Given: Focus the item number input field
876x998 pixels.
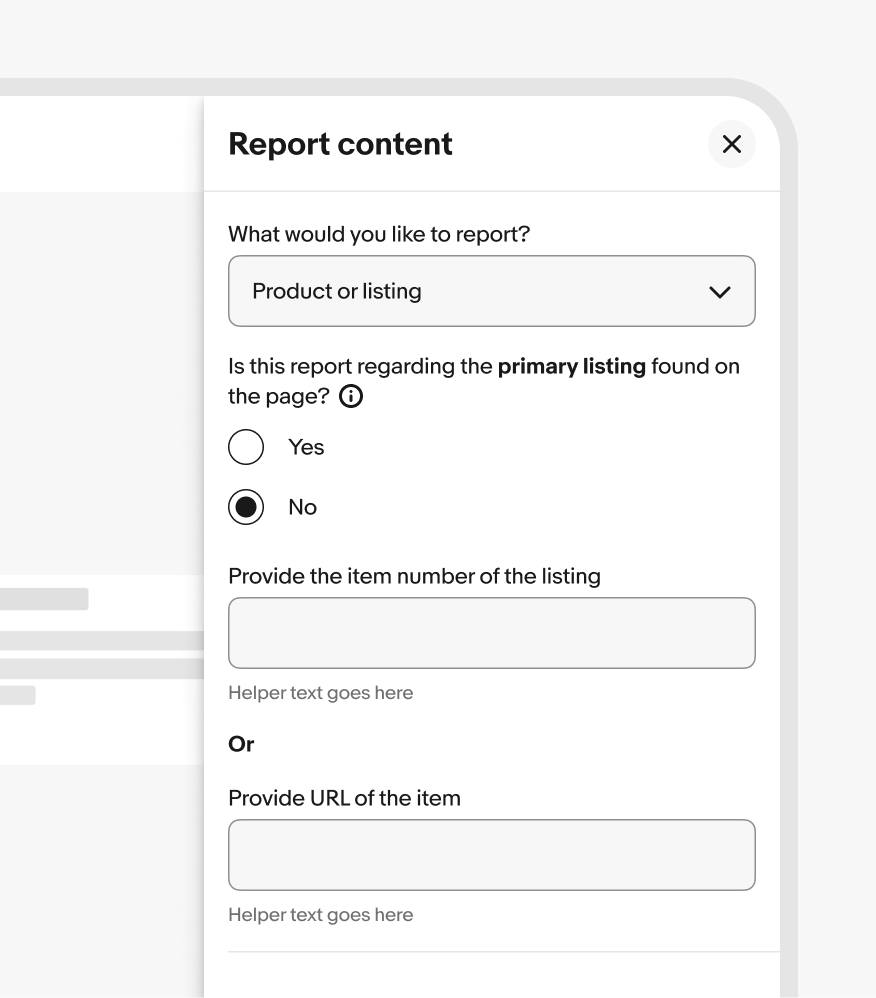Looking at the screenshot, I should click(x=491, y=633).
